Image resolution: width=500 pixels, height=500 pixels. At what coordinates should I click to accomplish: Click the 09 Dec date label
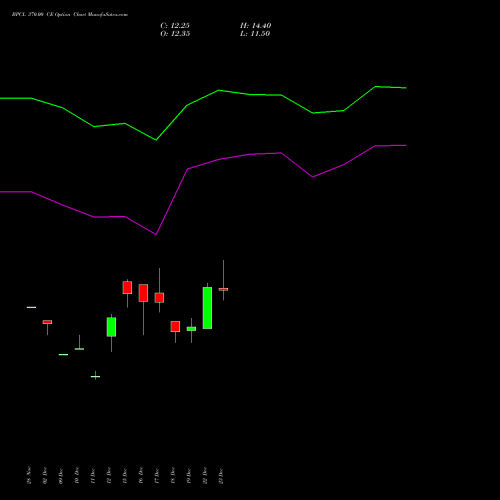pos(61,475)
